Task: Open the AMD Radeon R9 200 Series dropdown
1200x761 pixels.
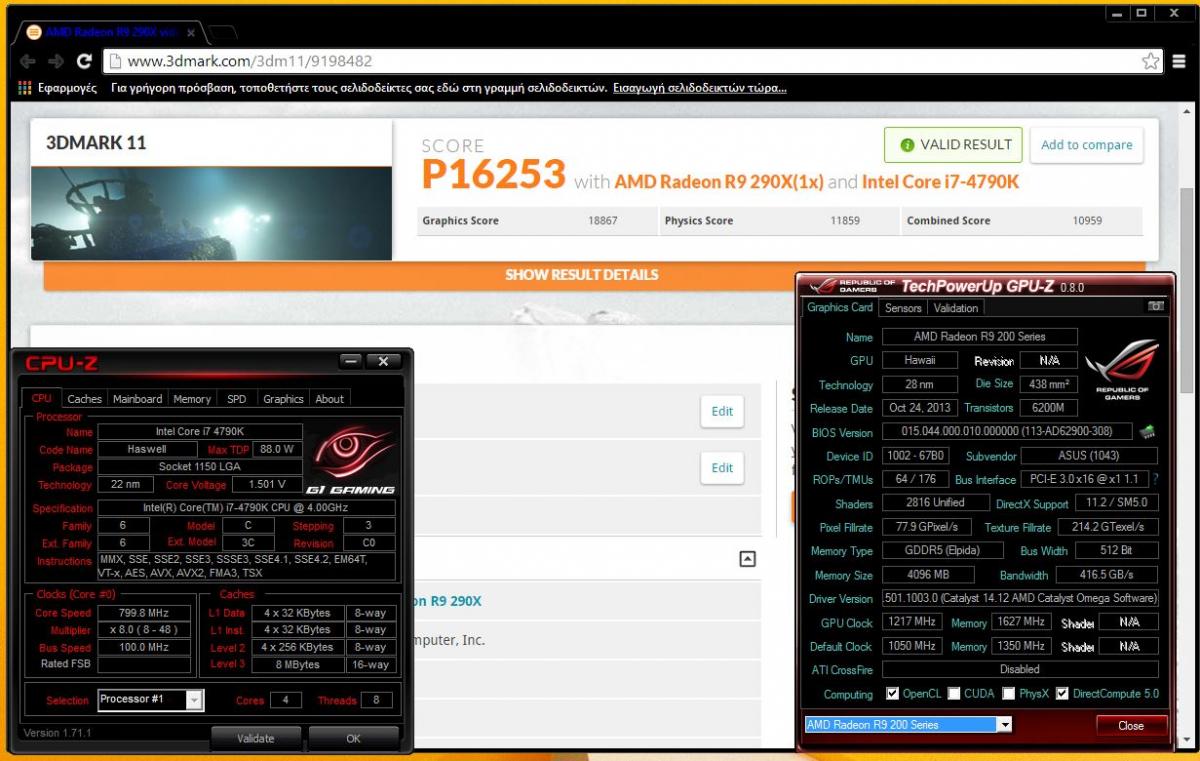Action: point(1004,725)
